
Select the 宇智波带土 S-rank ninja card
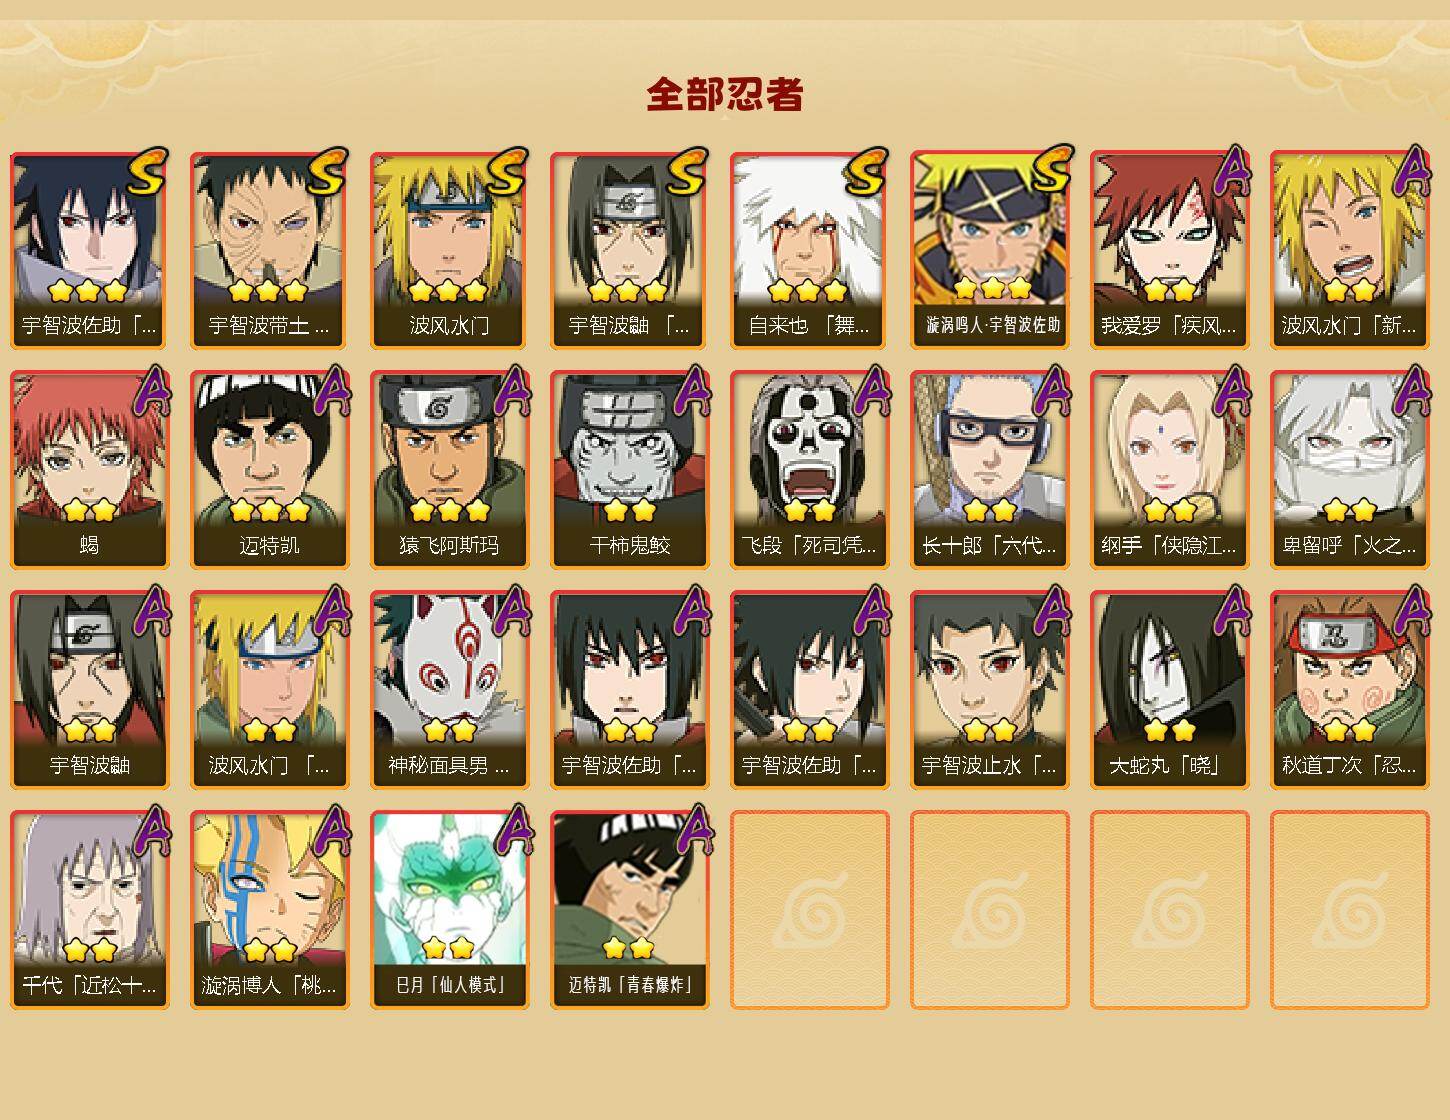pos(269,250)
